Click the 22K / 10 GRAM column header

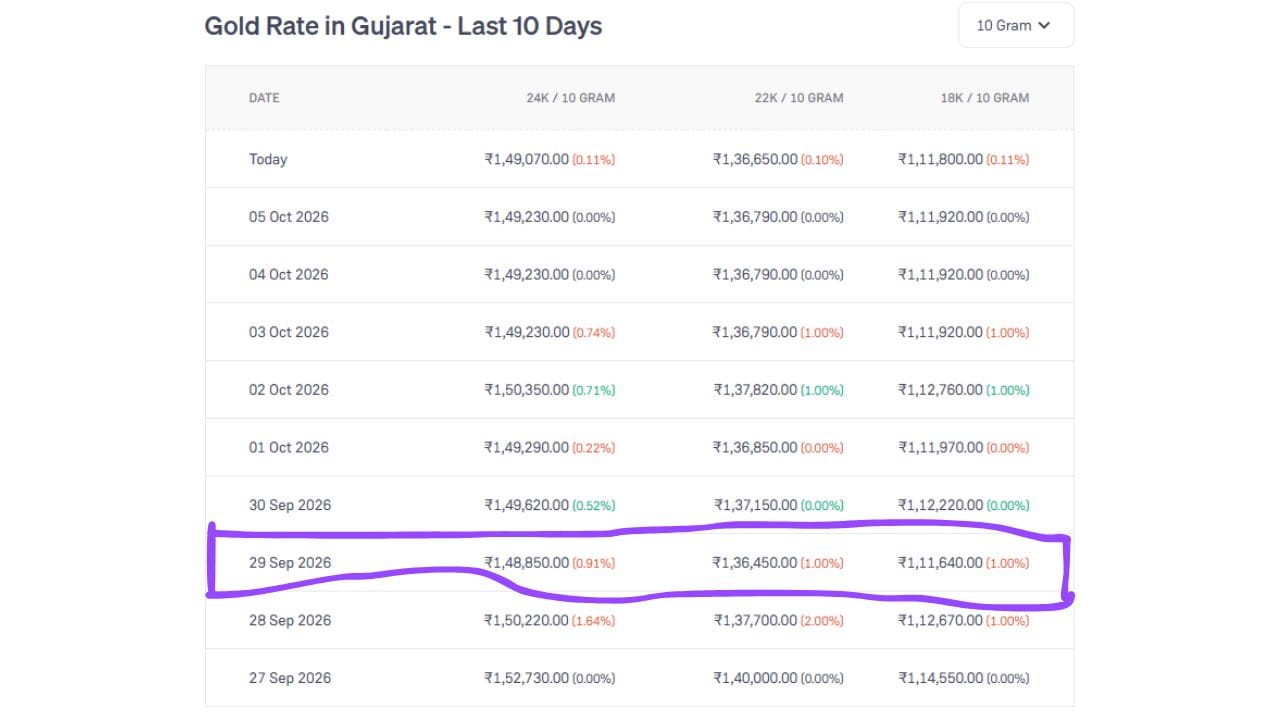tap(798, 98)
